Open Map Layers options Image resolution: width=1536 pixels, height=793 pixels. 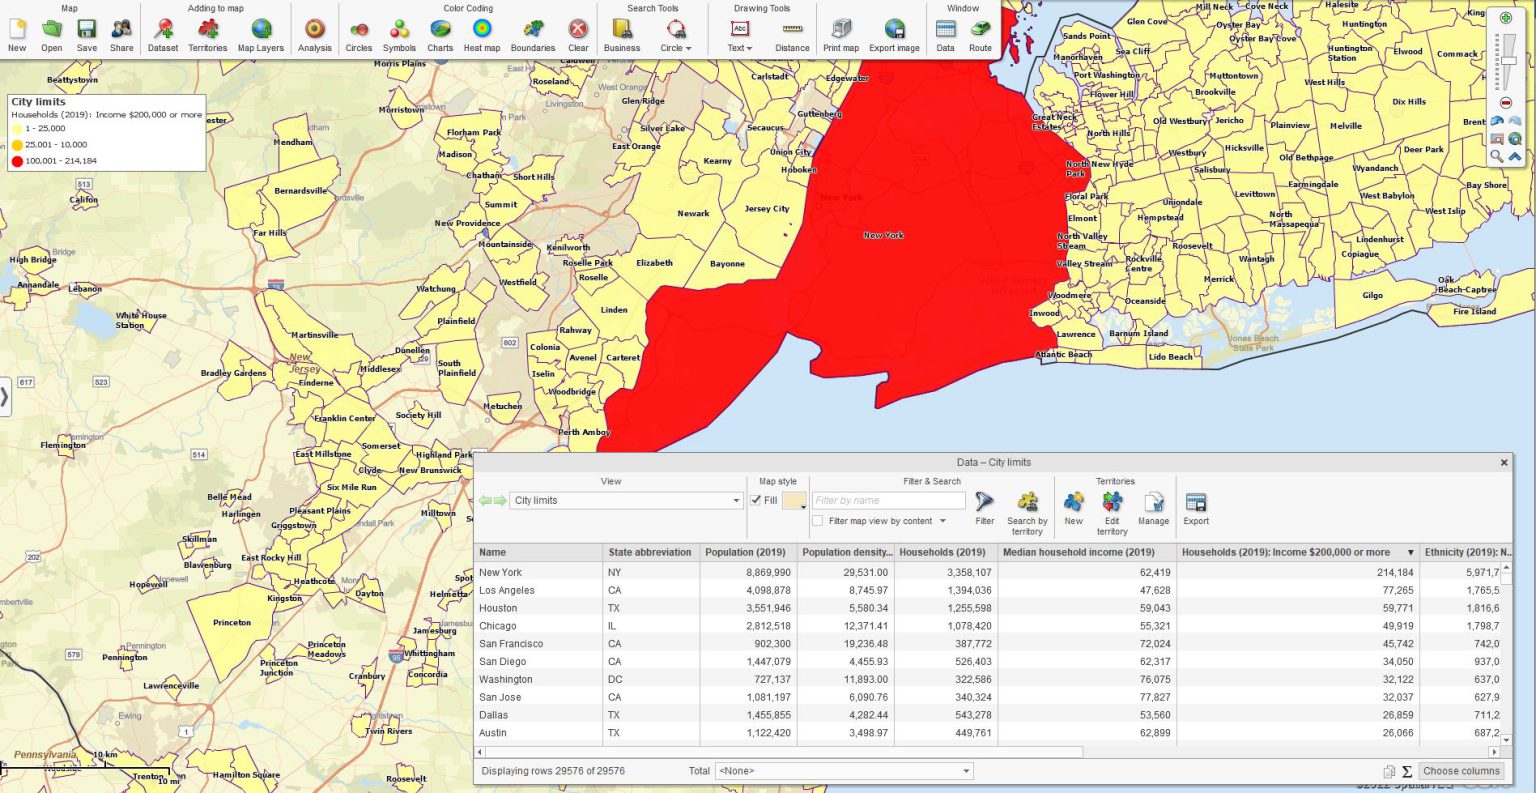[261, 34]
